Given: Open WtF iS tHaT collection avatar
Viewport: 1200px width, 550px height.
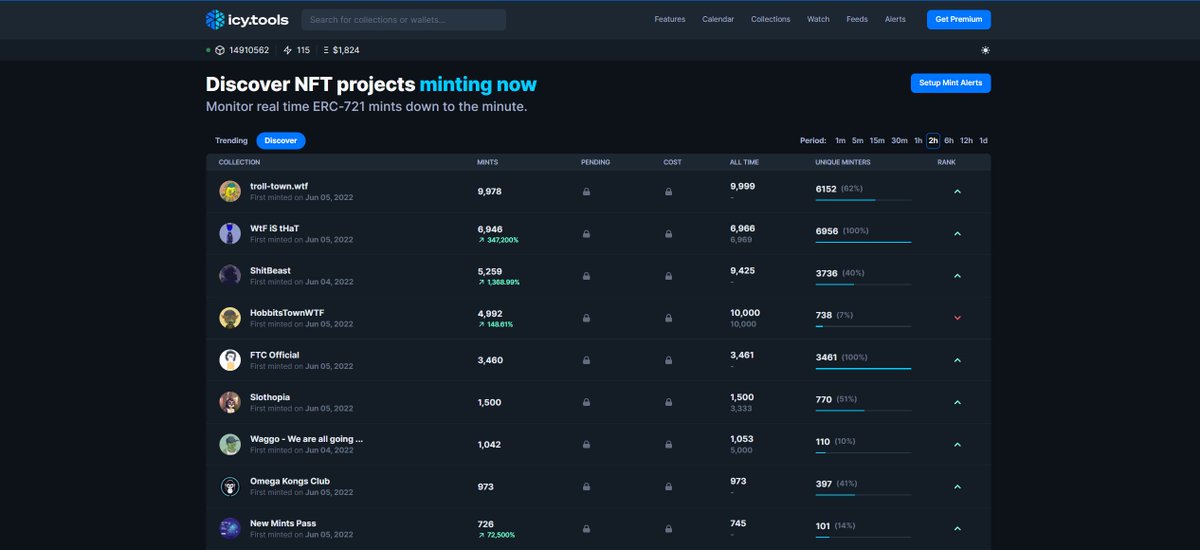Looking at the screenshot, I should (230, 233).
